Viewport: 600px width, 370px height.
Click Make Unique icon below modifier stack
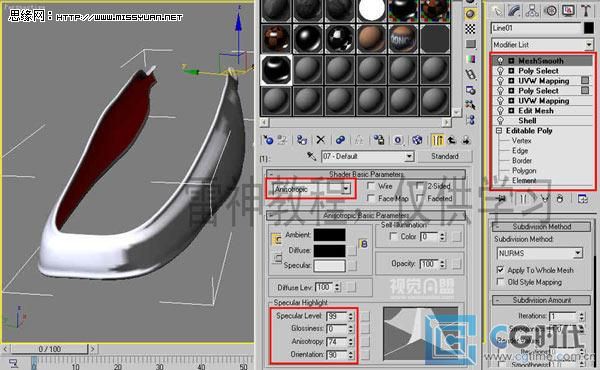[544, 199]
